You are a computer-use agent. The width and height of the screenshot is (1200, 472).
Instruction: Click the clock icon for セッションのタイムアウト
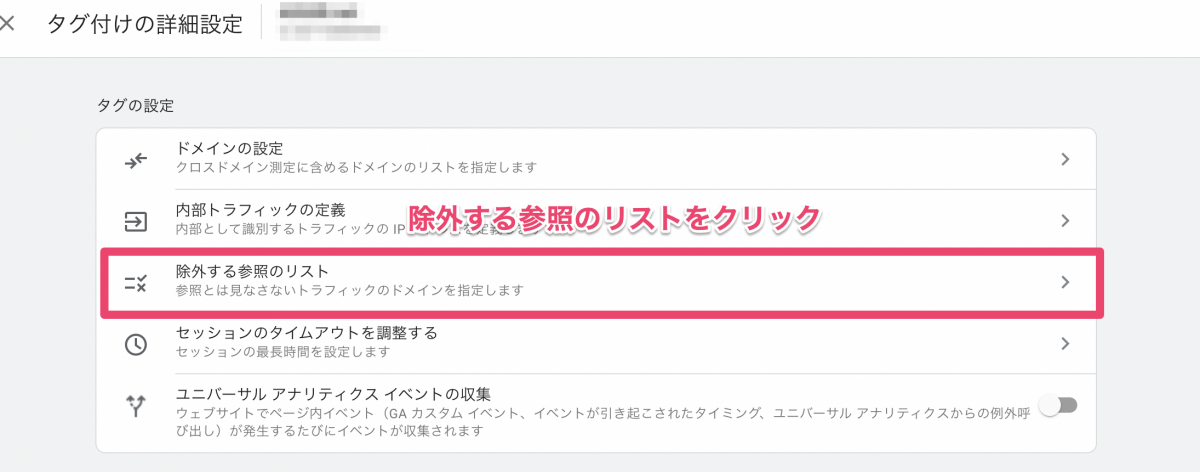click(x=135, y=343)
